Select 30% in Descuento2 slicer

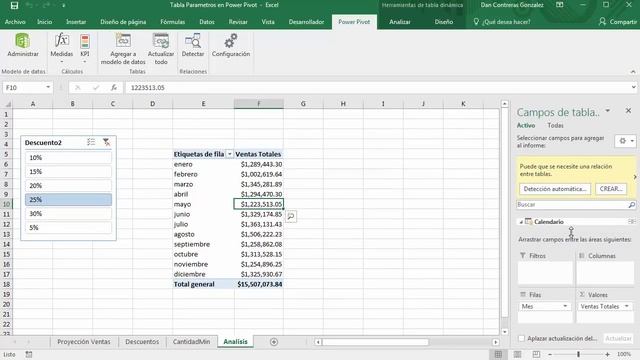pyautogui.click(x=68, y=213)
